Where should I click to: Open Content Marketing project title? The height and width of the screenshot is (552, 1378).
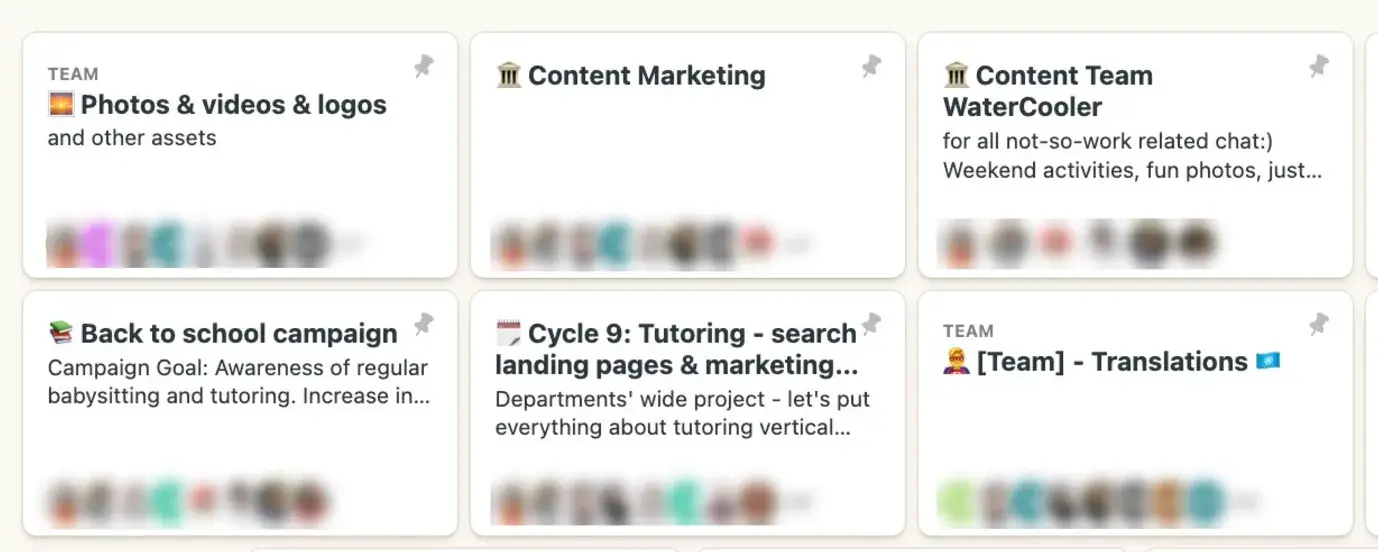[x=646, y=76]
